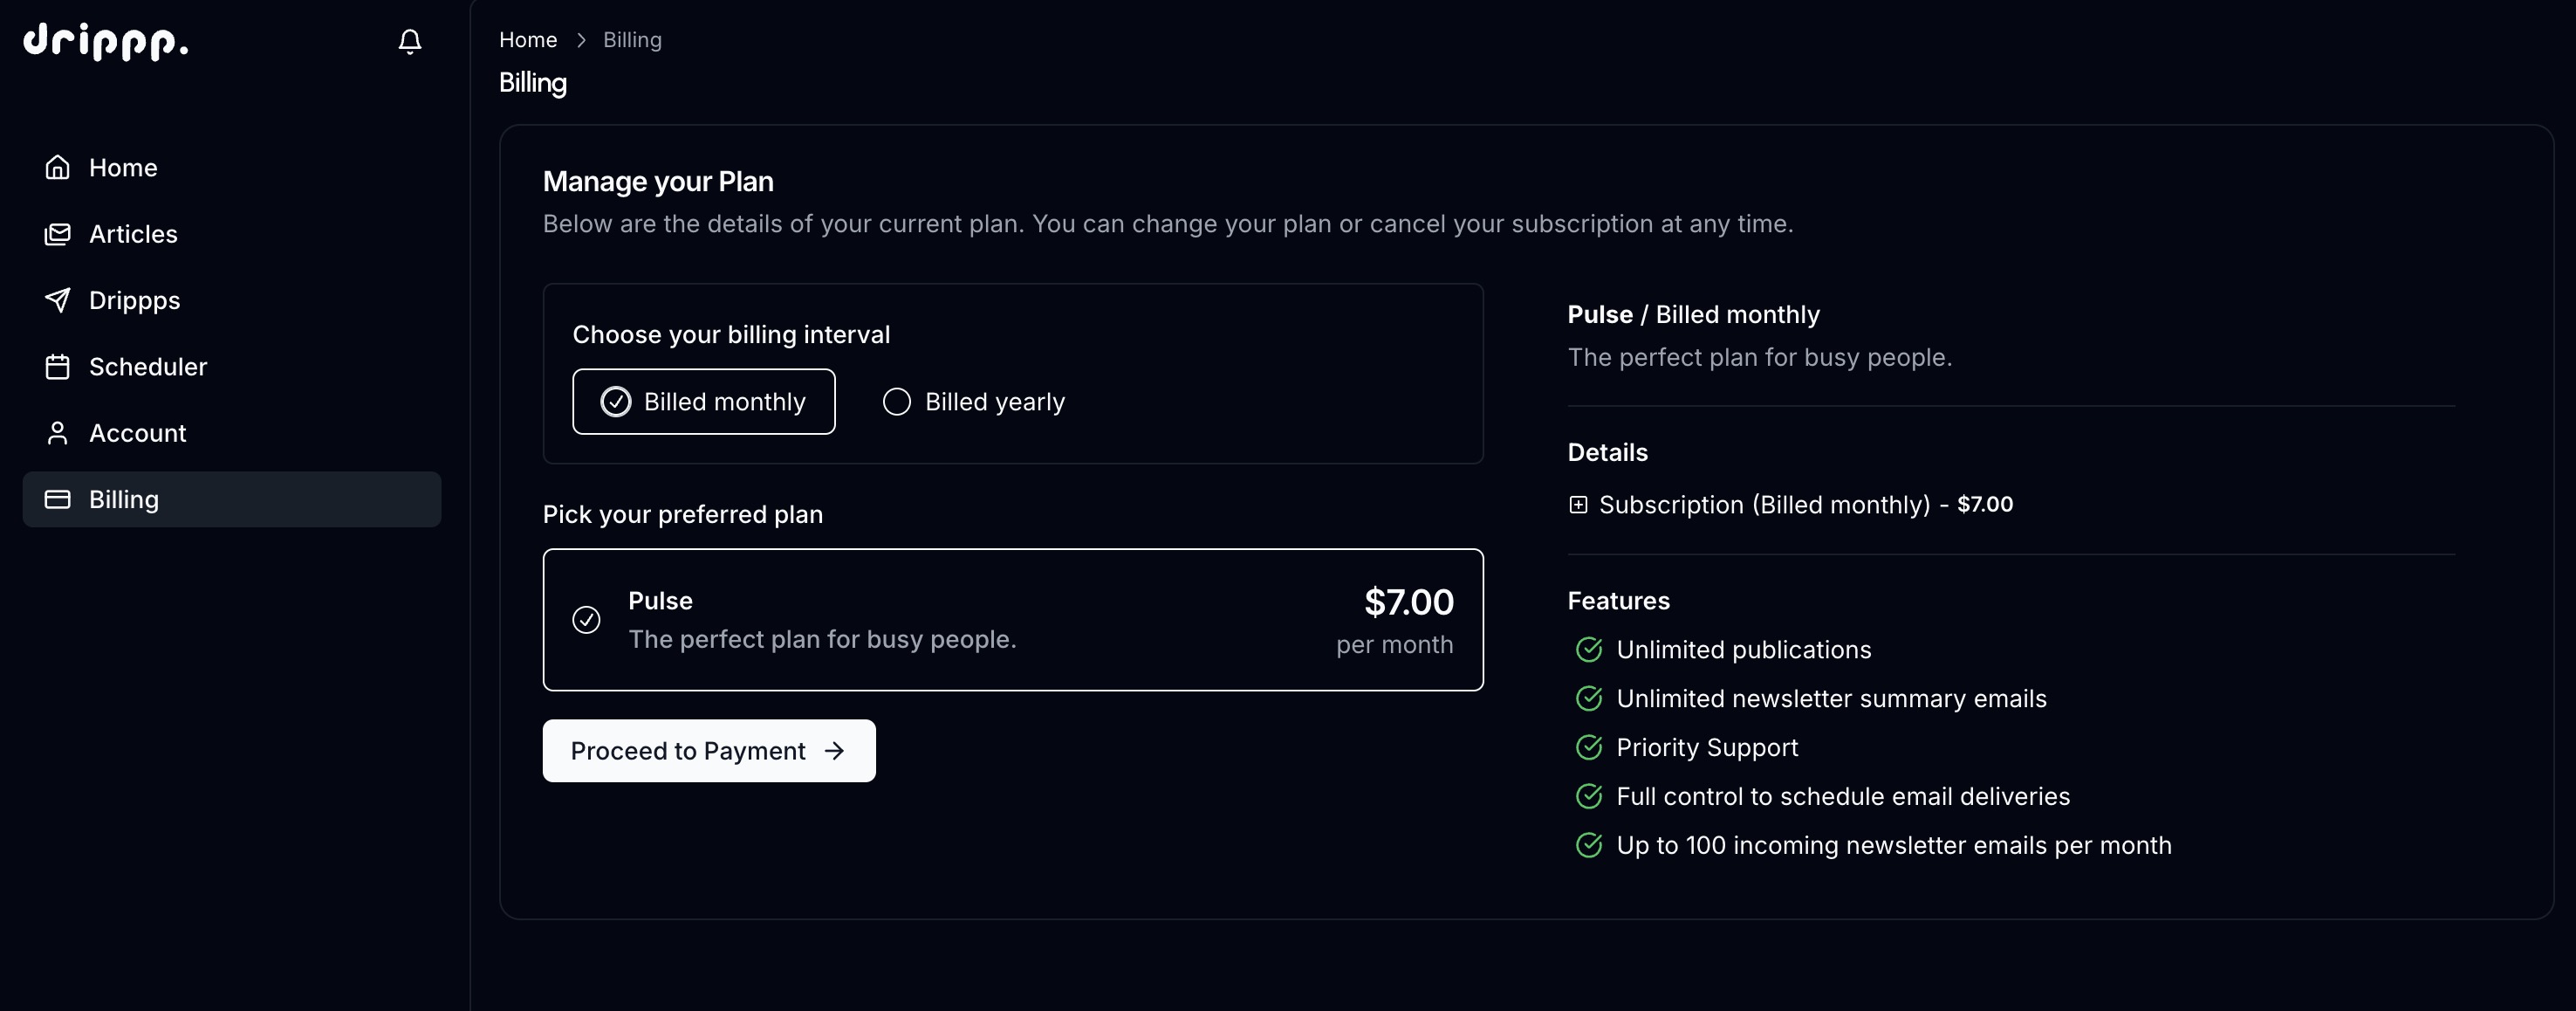Click 'Pulse / Billed monthly' title
Screen dimensions: 2576x1011
[1694, 315]
